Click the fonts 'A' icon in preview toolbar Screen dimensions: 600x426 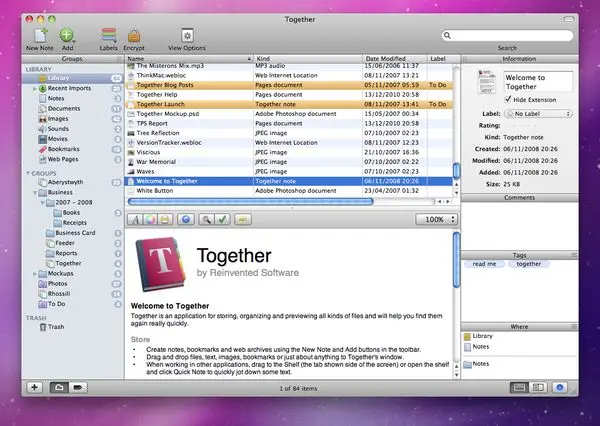coord(135,219)
